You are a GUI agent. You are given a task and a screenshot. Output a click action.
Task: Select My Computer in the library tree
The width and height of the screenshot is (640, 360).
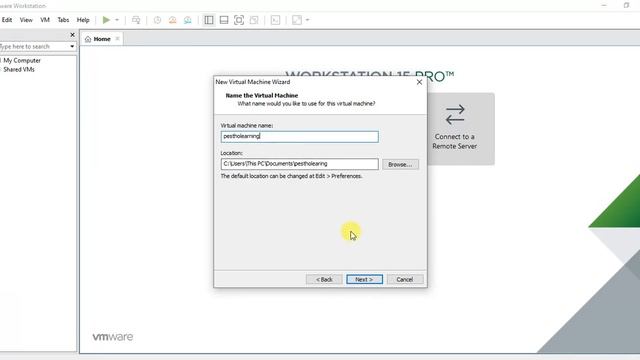[x=22, y=60]
